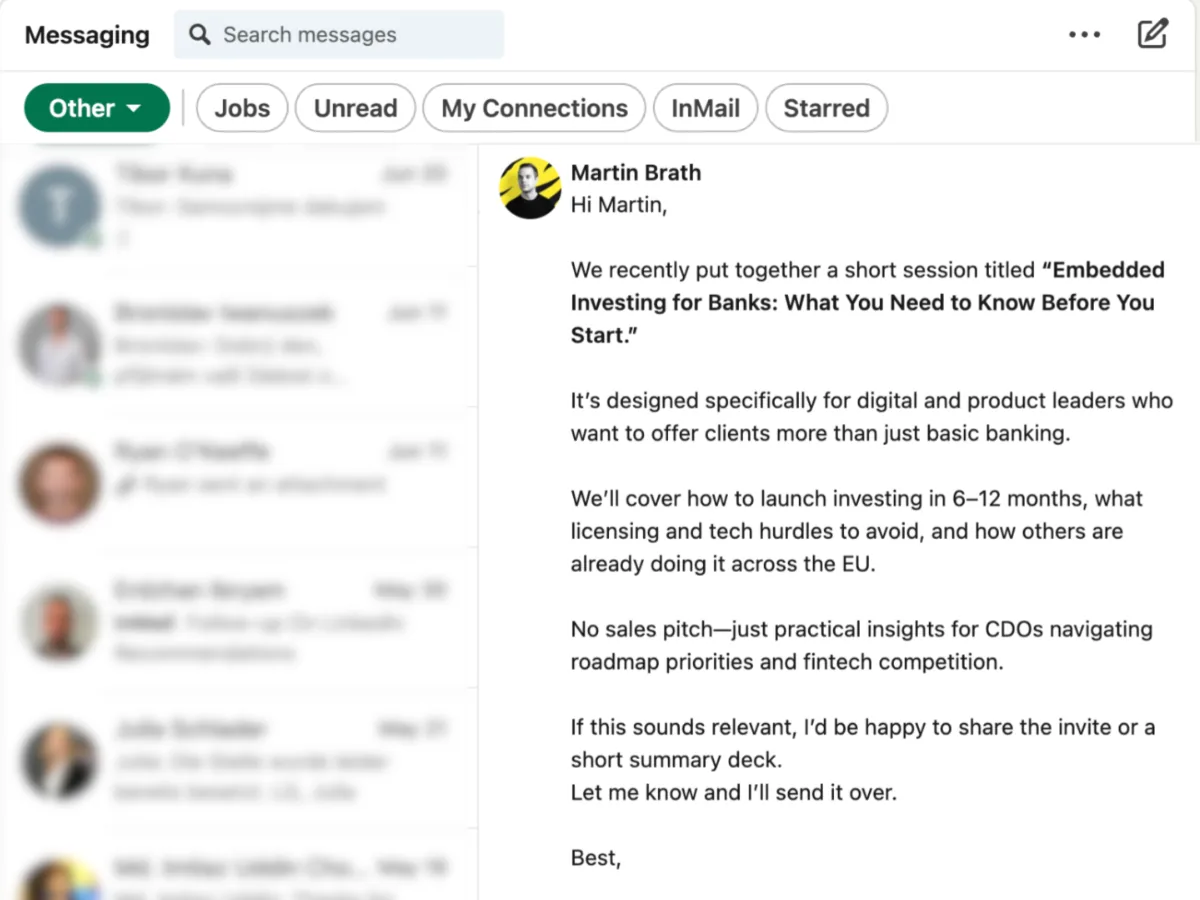Open the Martin Brath sender name link
1200x900 pixels.
(x=636, y=173)
